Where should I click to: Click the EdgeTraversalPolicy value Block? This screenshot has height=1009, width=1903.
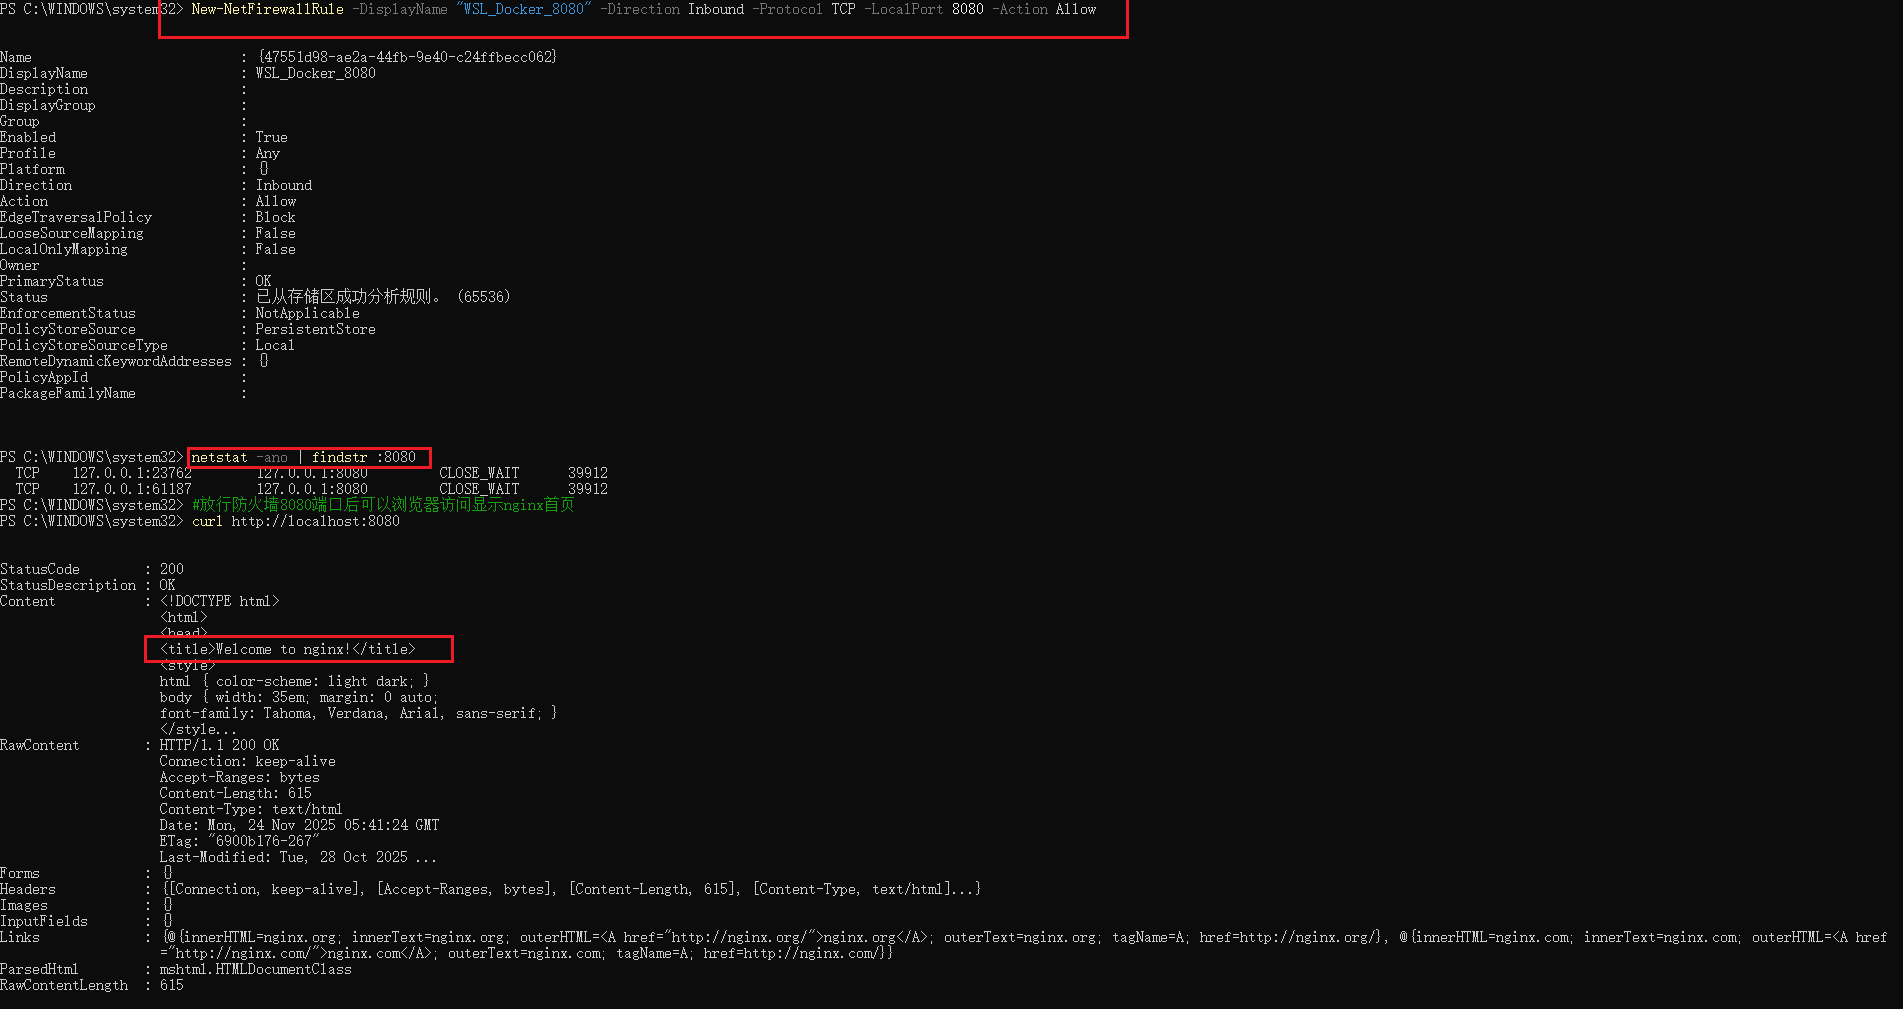[275, 217]
